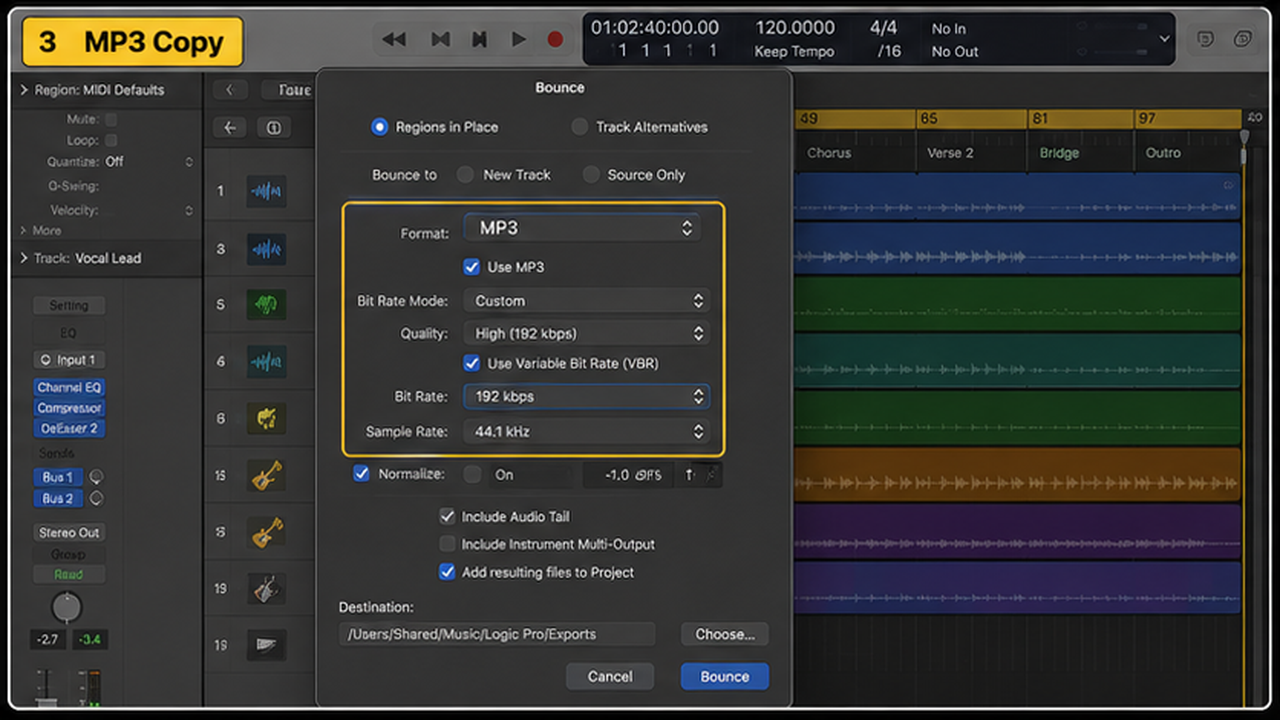The width and height of the screenshot is (1280, 720).
Task: Open the DeEsser 2 plugin slot
Action: coord(69,429)
